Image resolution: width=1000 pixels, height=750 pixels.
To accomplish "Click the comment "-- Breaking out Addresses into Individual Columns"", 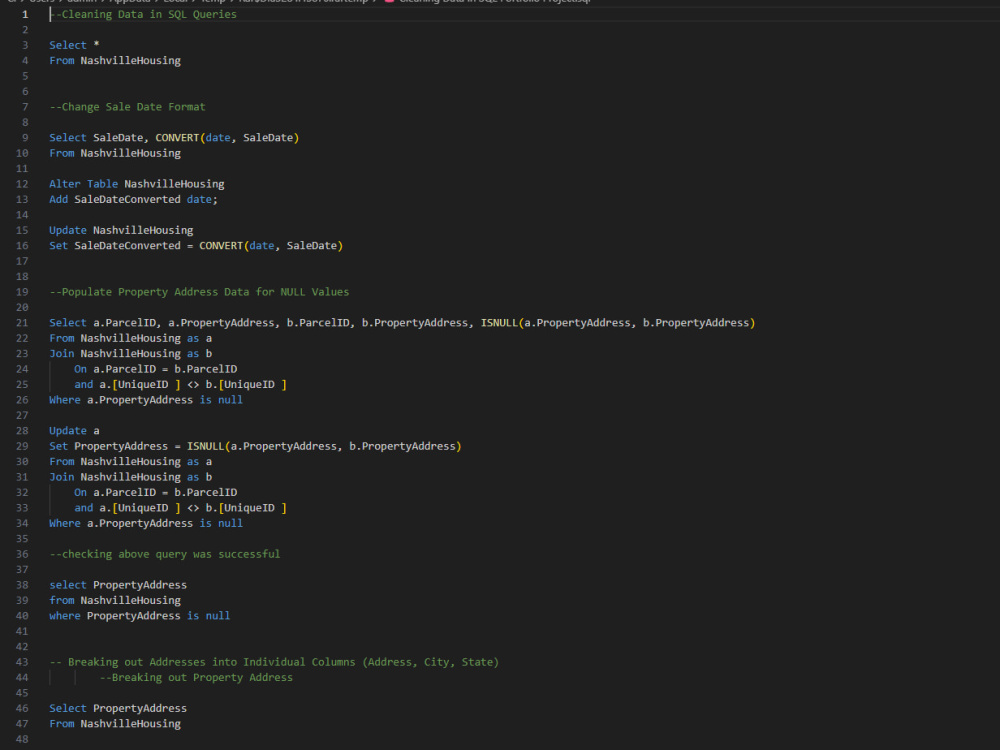I will click(x=274, y=663).
